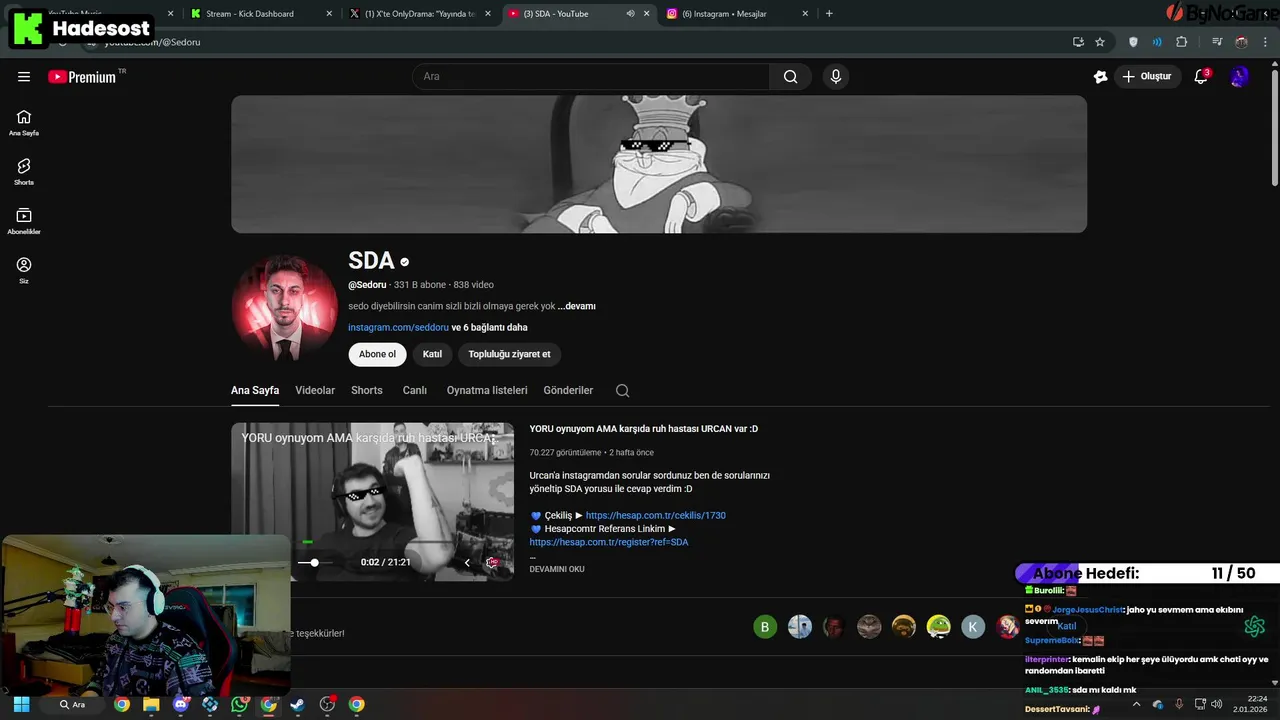Click the YouTube Premium logo
This screenshot has width=1280, height=720.
pos(82,77)
